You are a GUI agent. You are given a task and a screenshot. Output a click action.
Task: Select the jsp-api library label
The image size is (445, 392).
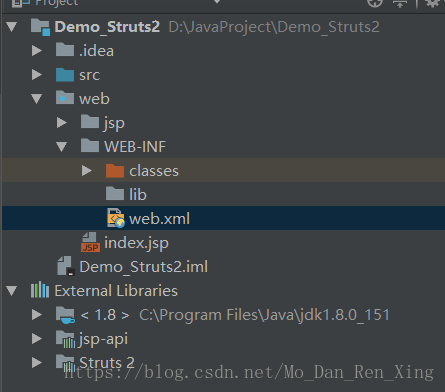pos(103,339)
